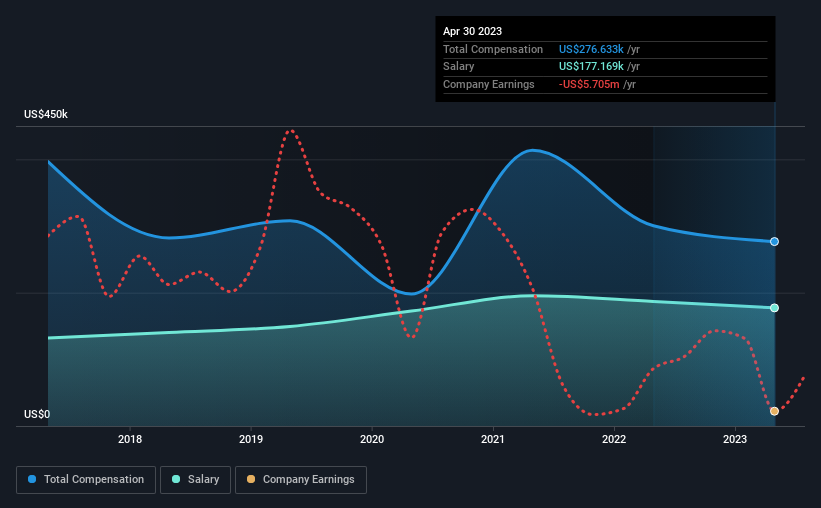Viewport: 821px width, 508px height.
Task: Click the orange Company Earnings data point marker
Action: pos(774,411)
